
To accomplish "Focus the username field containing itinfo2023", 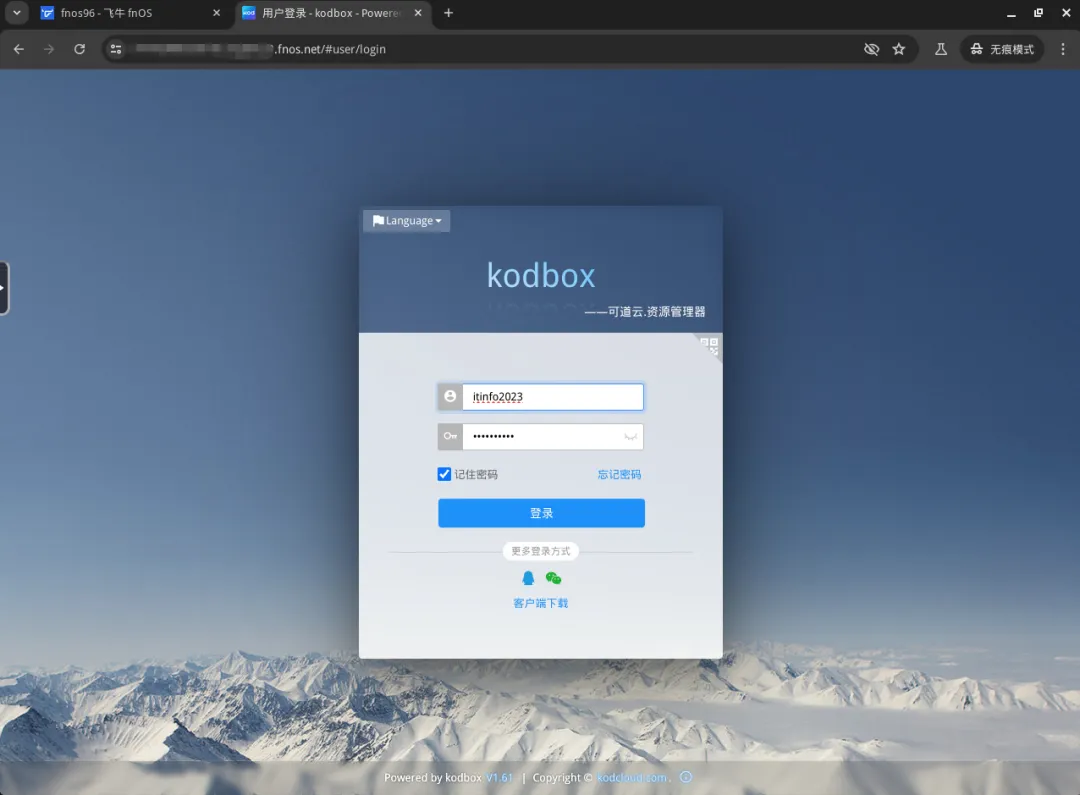I will click(x=552, y=397).
